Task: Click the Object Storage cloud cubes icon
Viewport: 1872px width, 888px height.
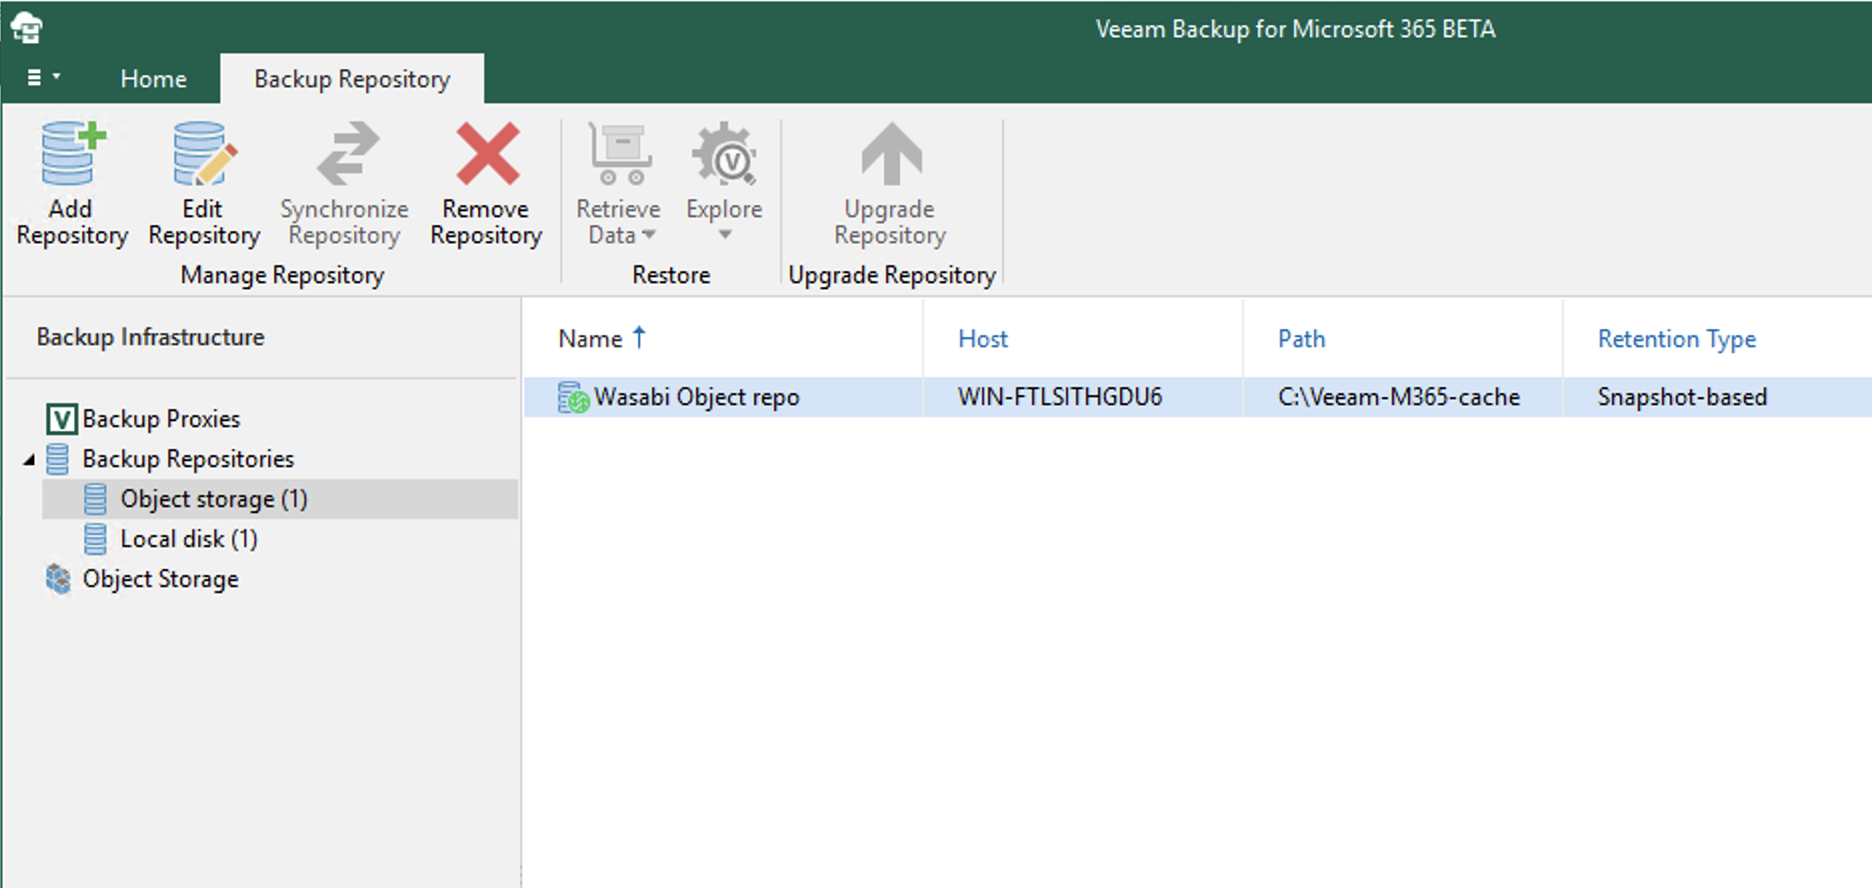Action: click(x=59, y=579)
